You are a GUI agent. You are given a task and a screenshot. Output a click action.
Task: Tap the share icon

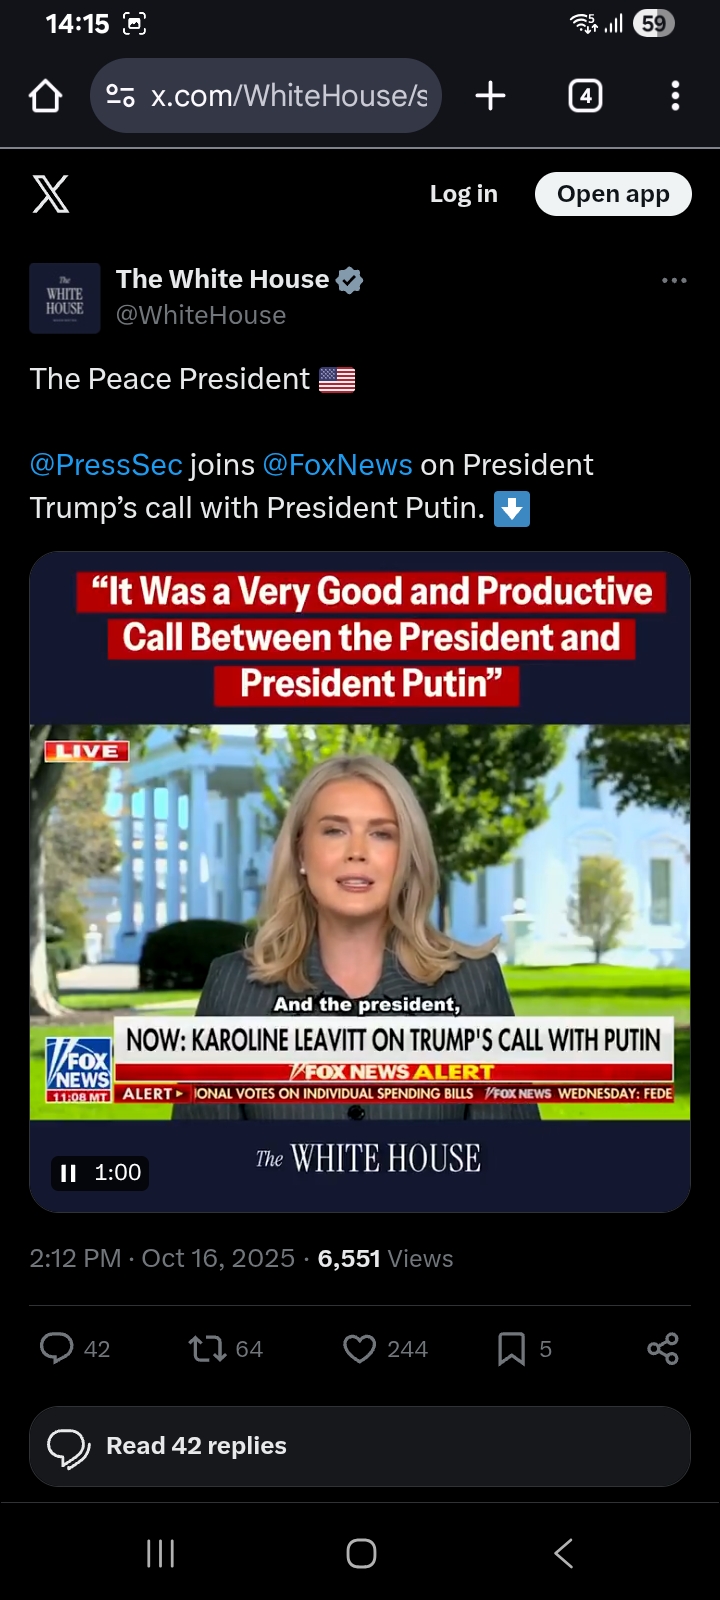pos(663,1349)
